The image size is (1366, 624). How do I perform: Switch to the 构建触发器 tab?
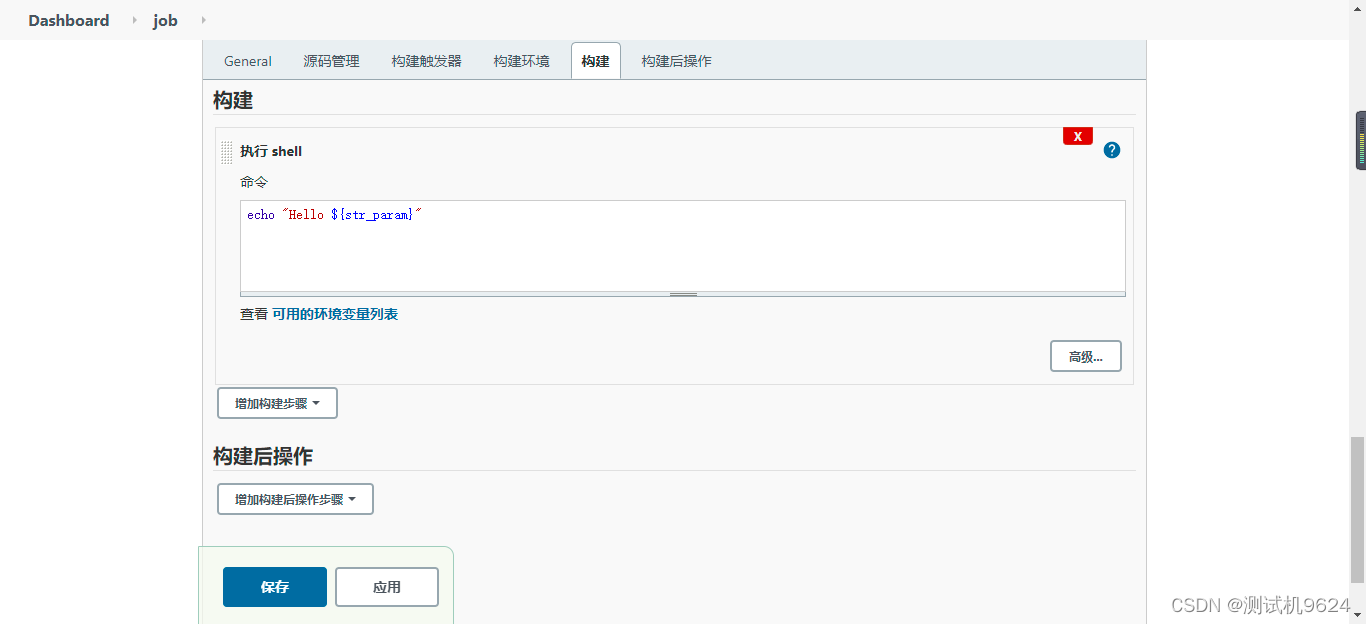(x=427, y=61)
